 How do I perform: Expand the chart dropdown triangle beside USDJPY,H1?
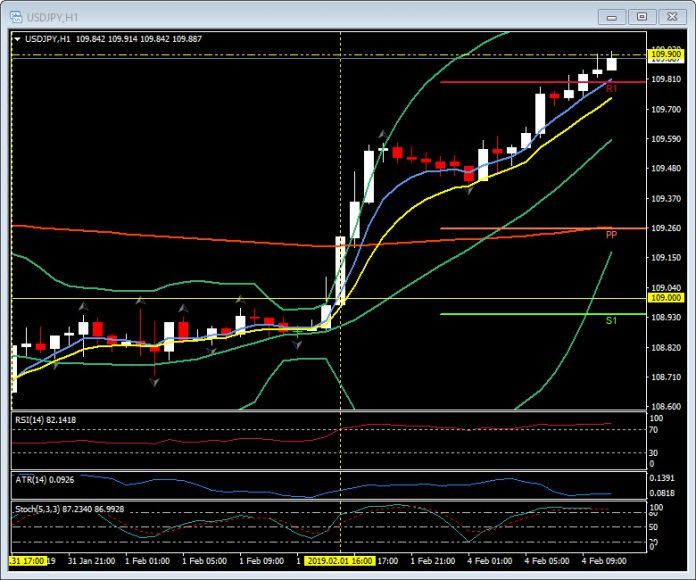(17, 39)
